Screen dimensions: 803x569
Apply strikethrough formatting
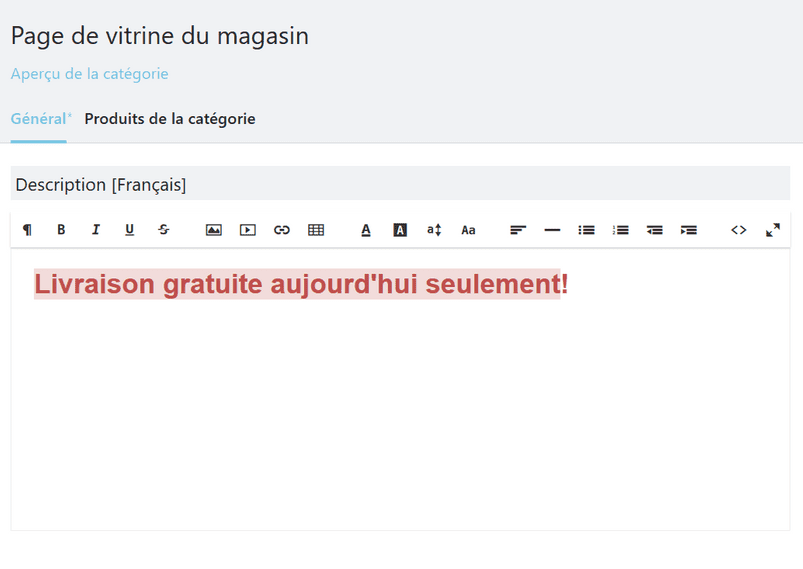coord(164,230)
